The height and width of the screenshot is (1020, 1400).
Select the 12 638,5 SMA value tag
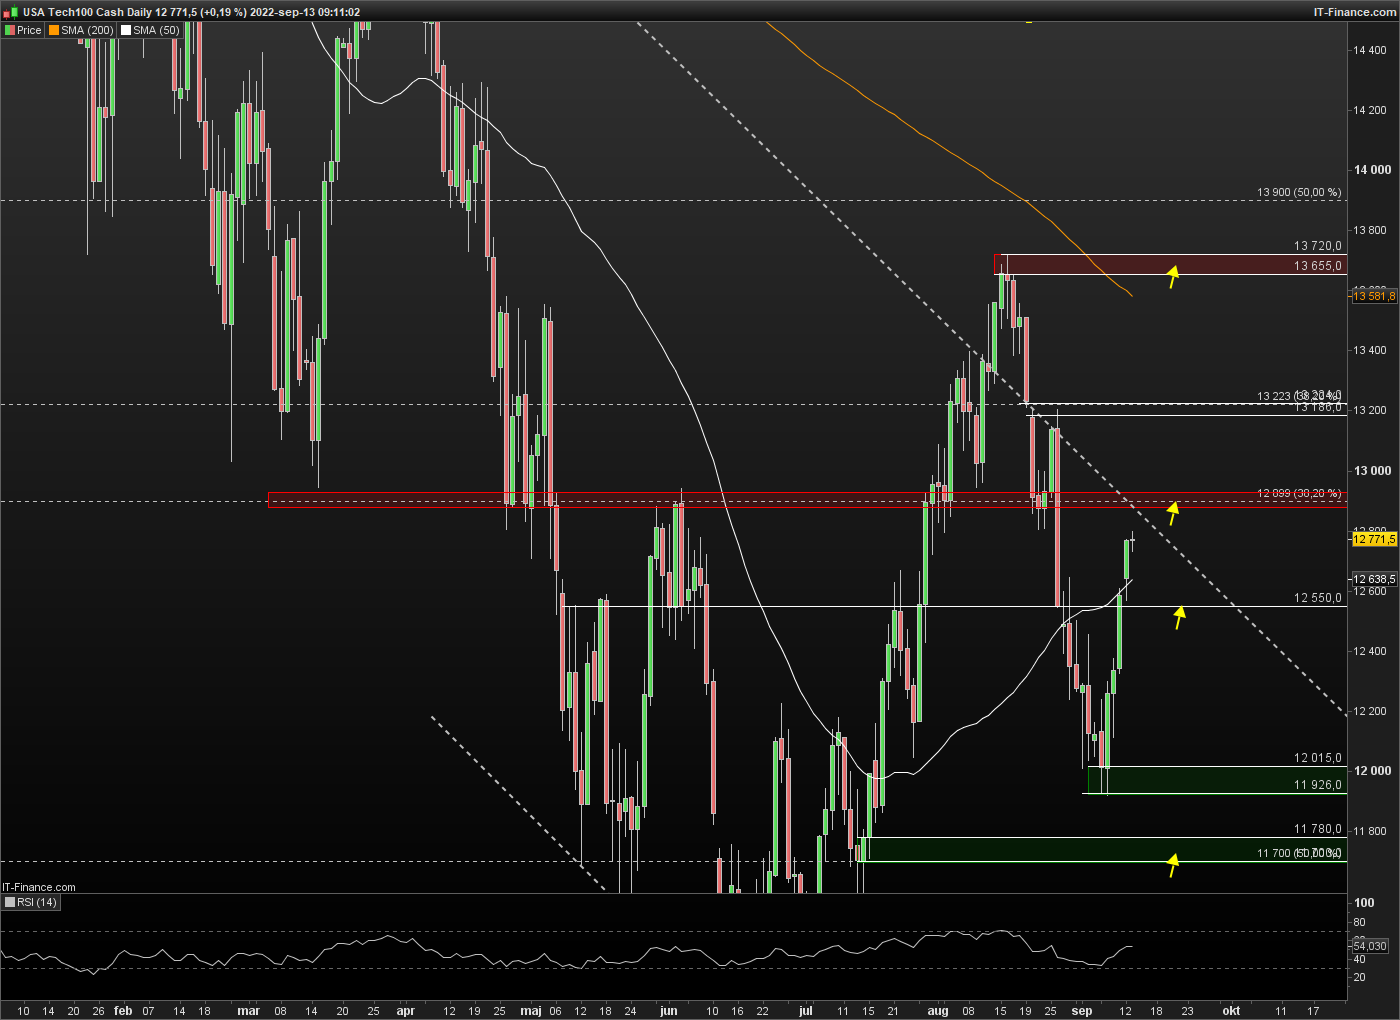pyautogui.click(x=1374, y=579)
